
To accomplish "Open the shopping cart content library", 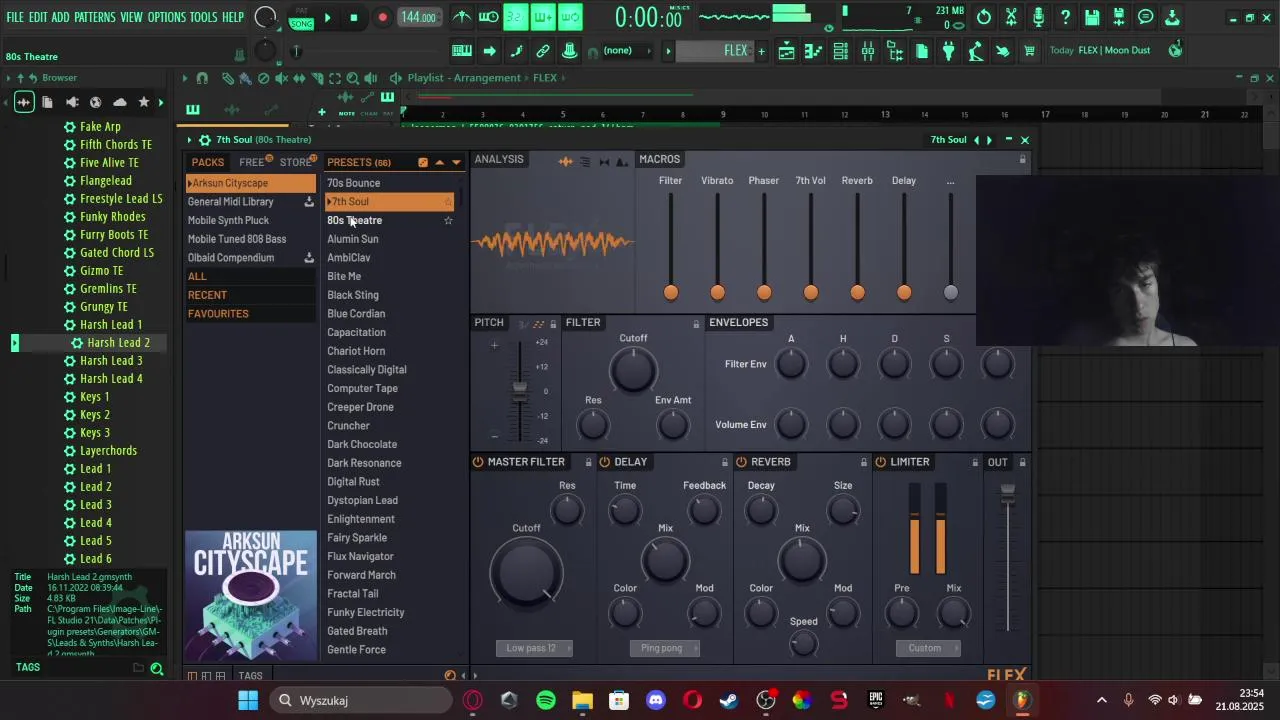I will click(1029, 51).
